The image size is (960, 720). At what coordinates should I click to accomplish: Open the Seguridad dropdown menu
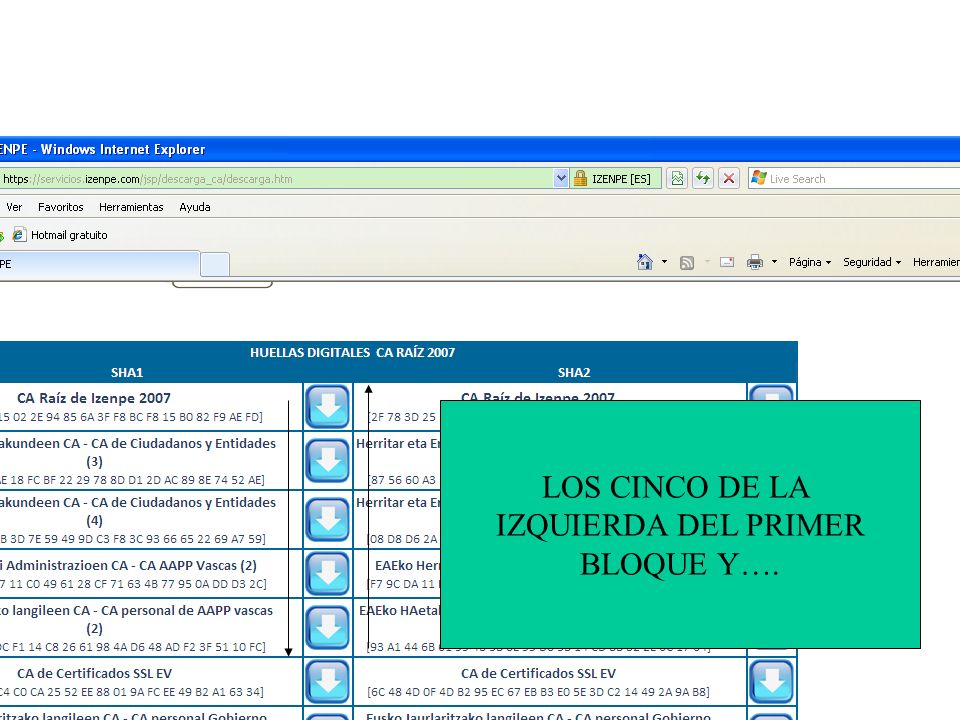tap(872, 262)
